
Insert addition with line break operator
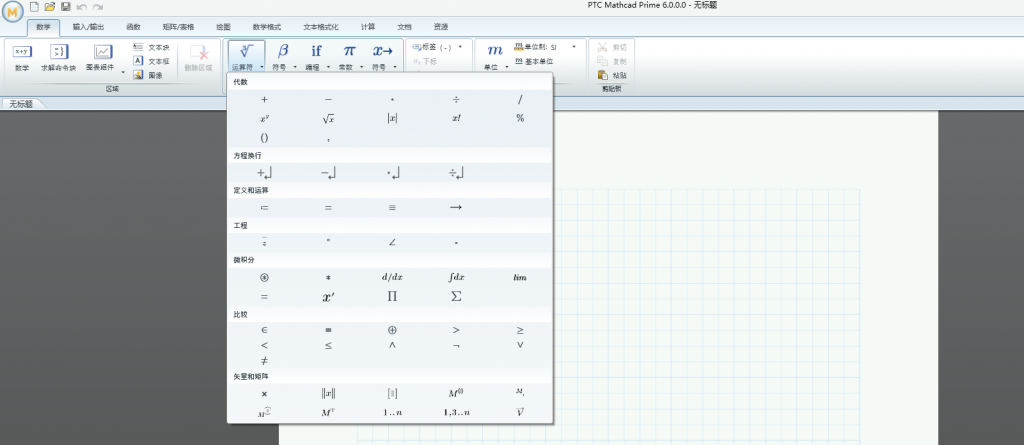click(264, 173)
